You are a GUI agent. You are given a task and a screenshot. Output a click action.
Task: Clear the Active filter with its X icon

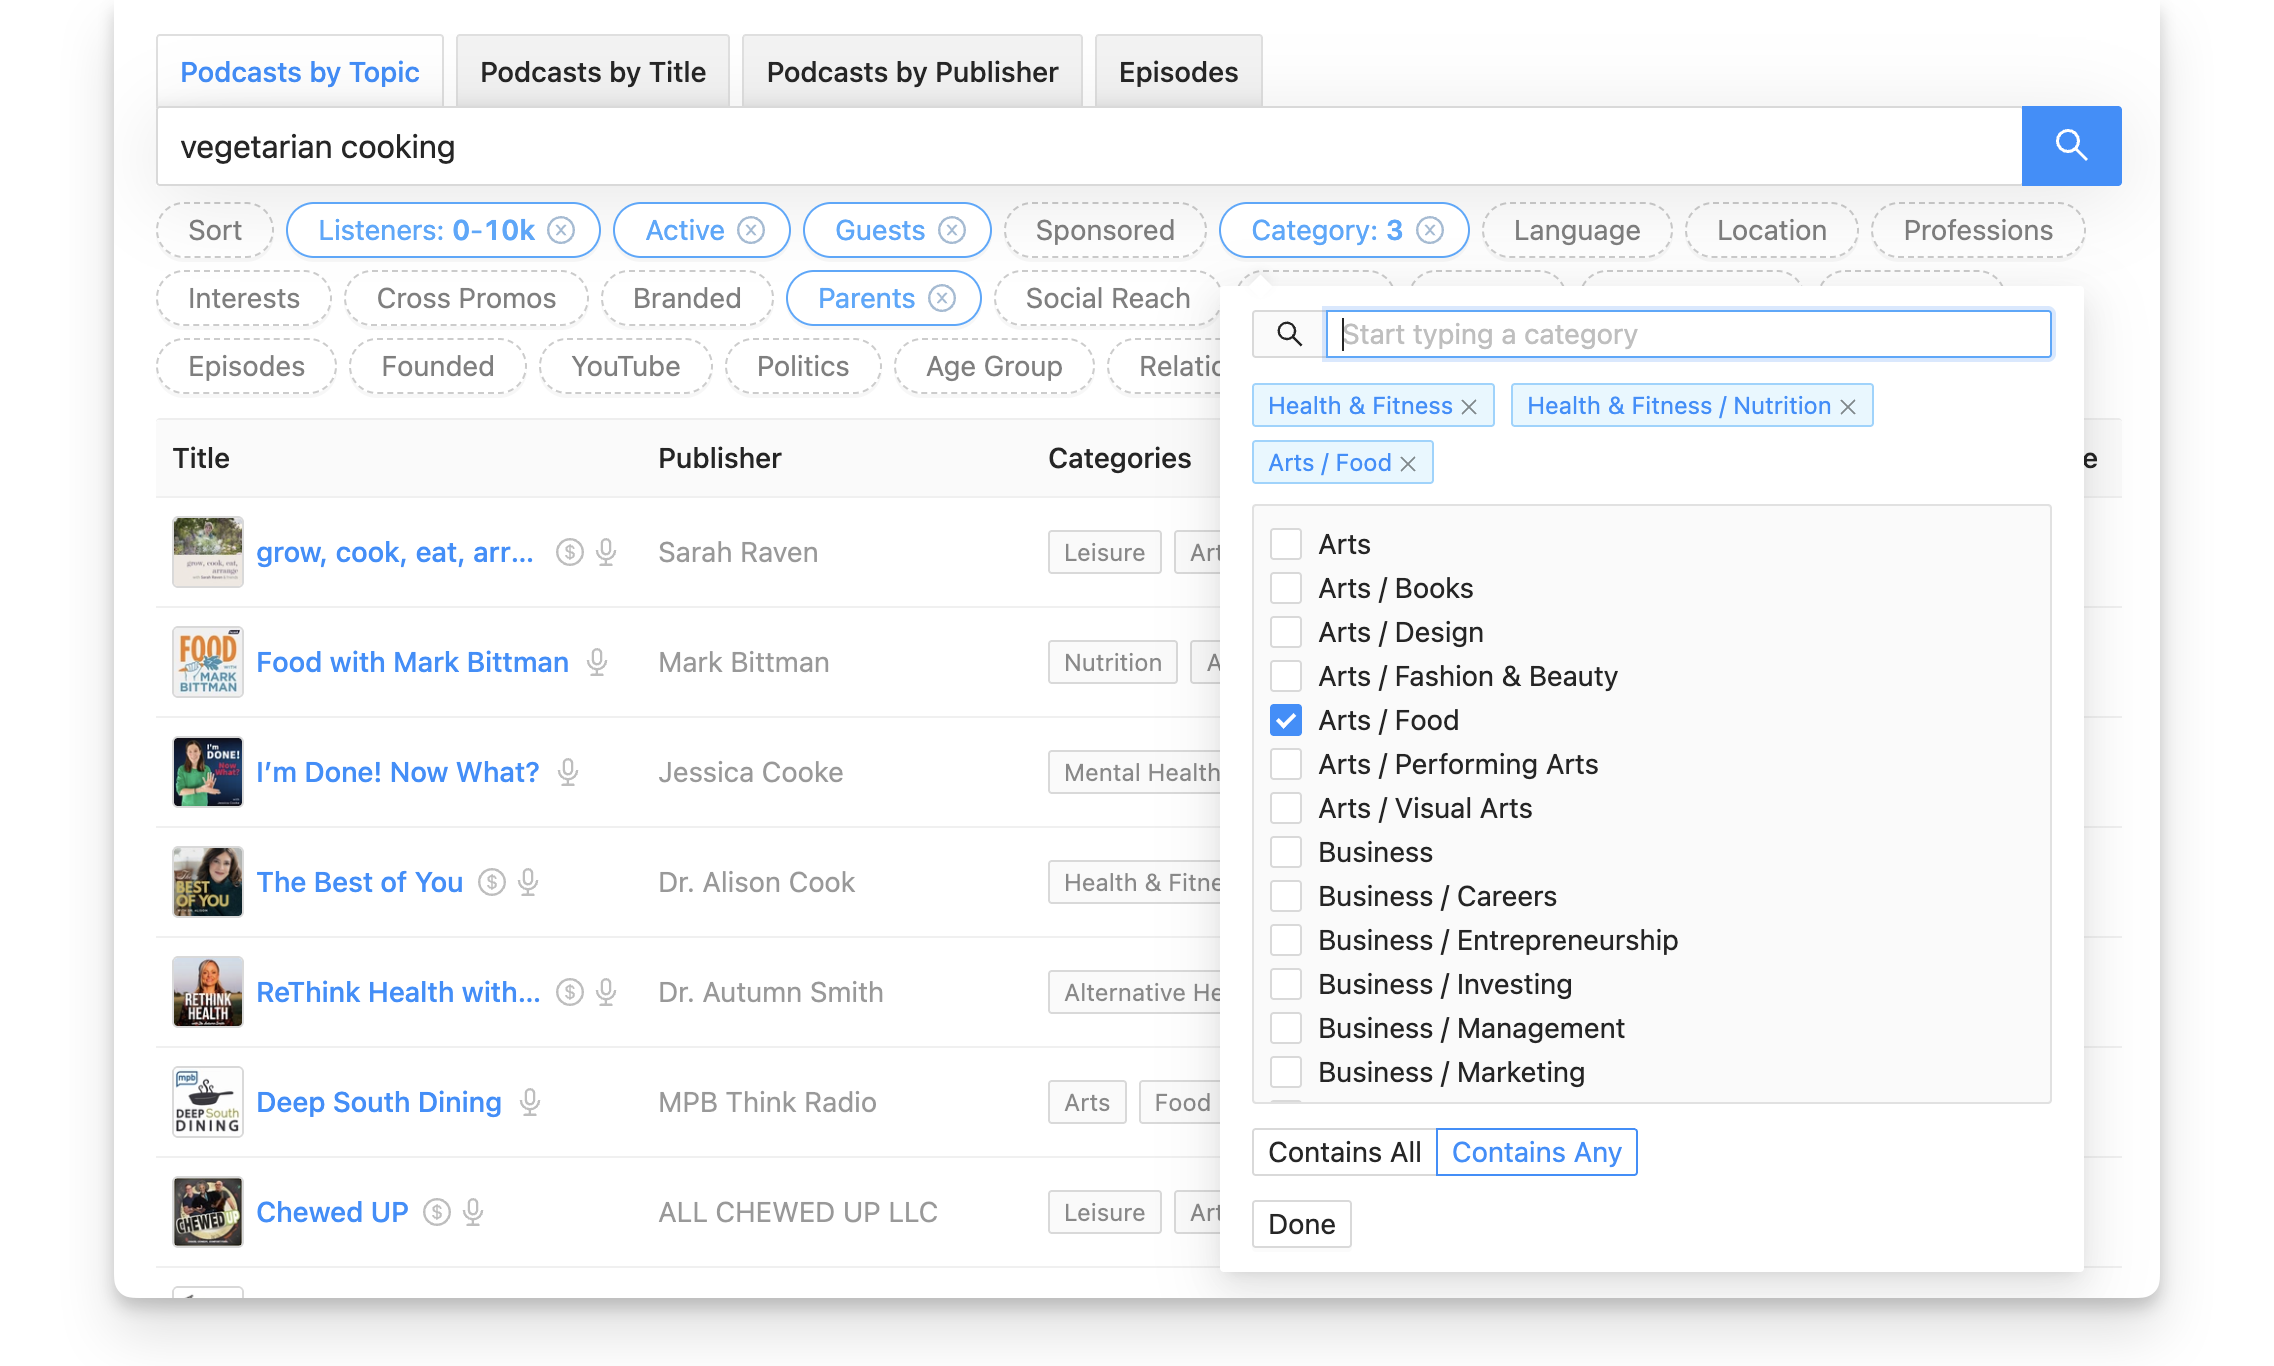point(751,231)
